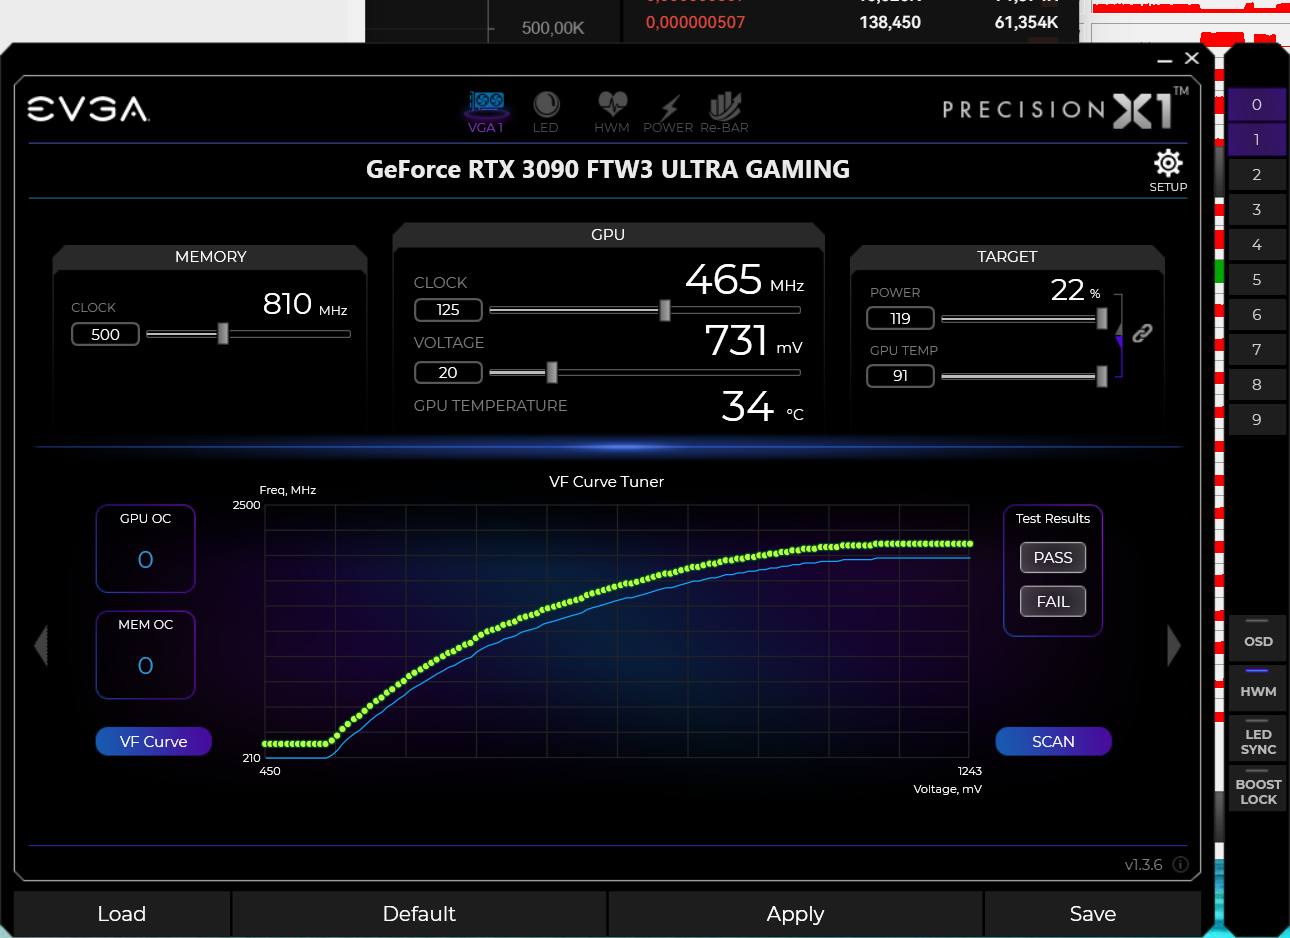Click the "GeForce RTX 3090 FTW3 ULTRA GAMING" title
The image size is (1290, 938).
coord(608,169)
